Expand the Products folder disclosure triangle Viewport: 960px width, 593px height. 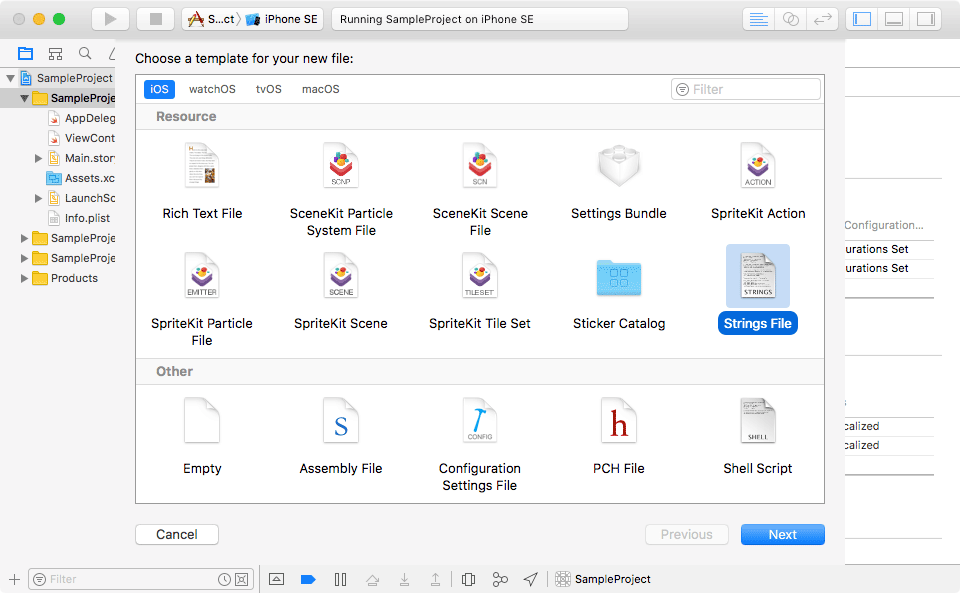coord(24,278)
